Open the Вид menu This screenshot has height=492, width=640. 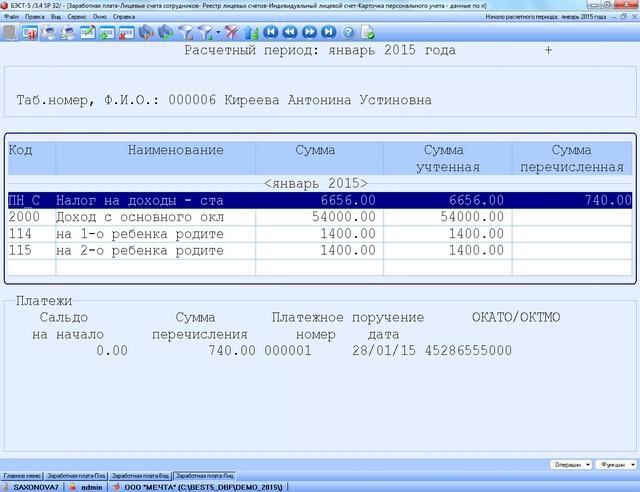(56, 17)
